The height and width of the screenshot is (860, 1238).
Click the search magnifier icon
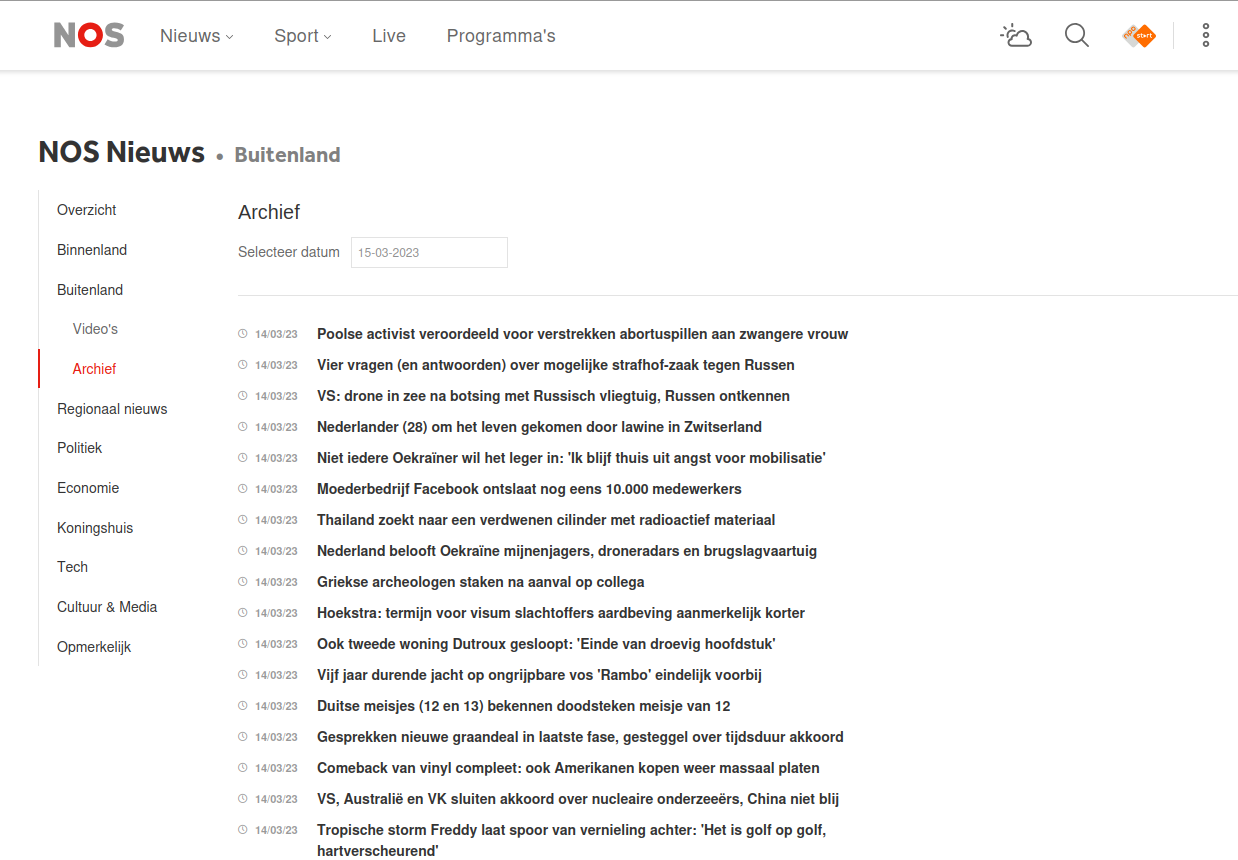[x=1077, y=36]
